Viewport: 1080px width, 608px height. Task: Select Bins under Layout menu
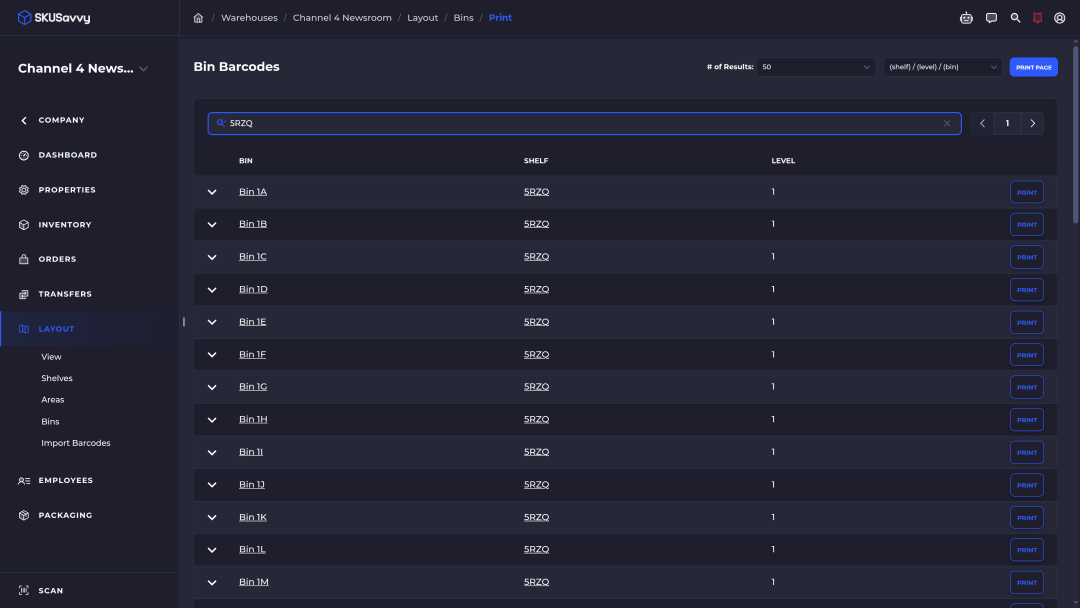tap(50, 421)
